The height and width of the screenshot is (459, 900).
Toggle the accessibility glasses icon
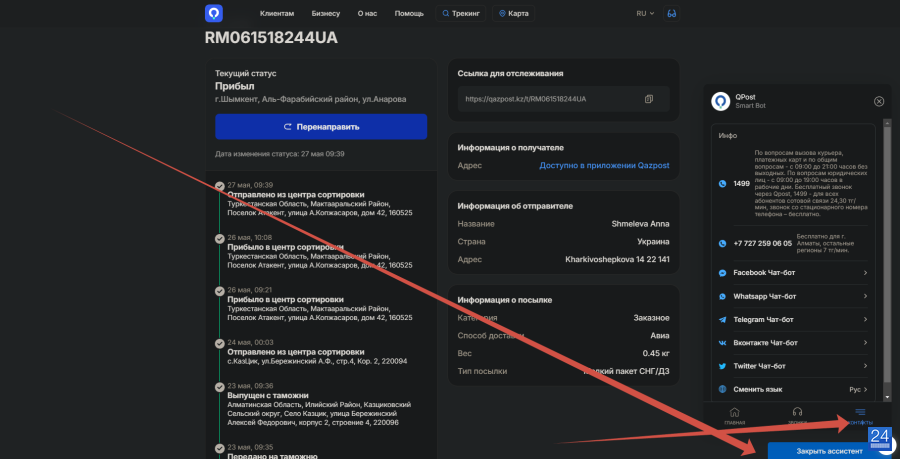(x=672, y=13)
